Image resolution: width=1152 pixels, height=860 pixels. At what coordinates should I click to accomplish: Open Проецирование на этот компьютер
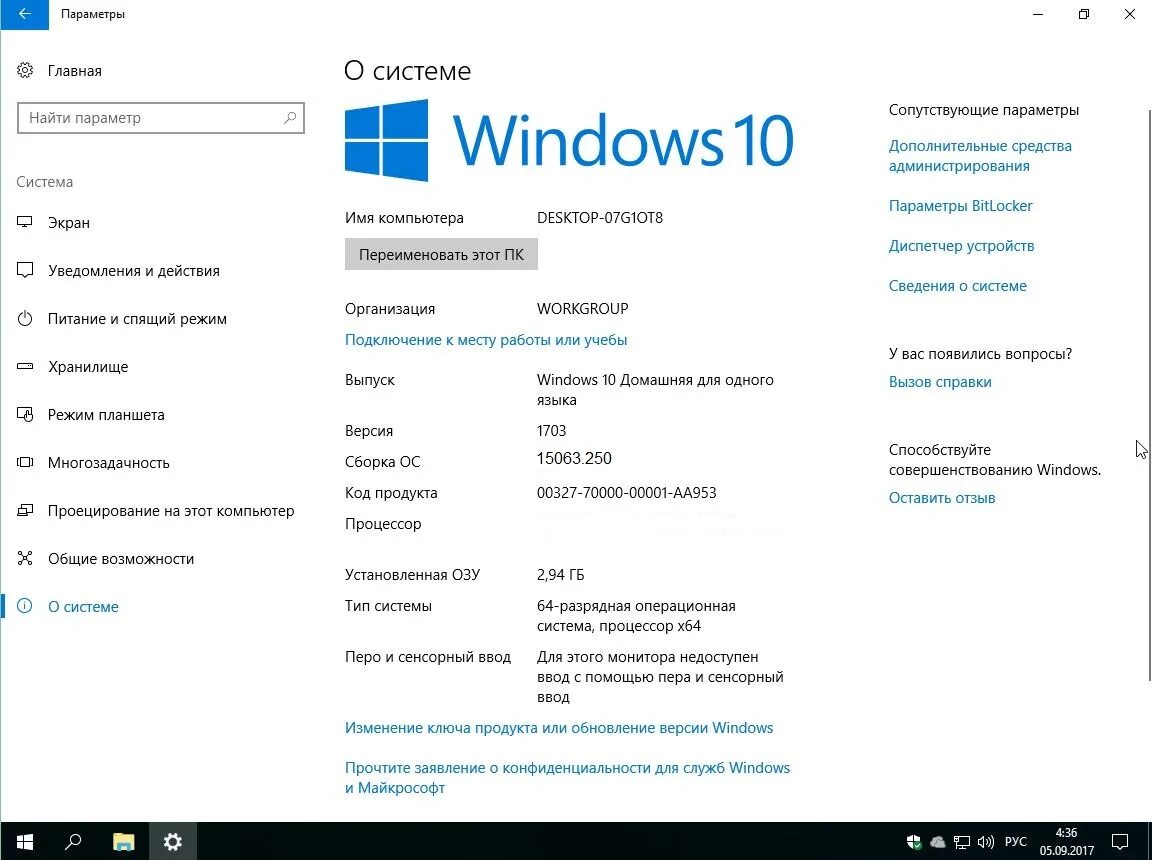pos(171,511)
